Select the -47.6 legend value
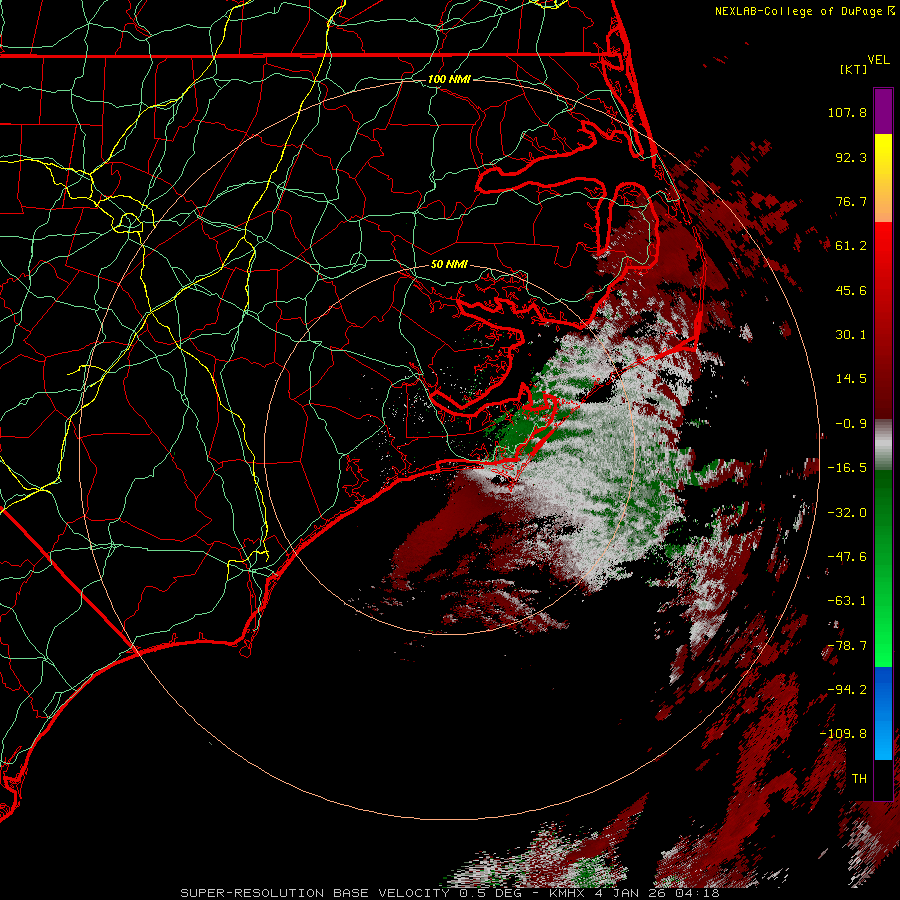 pos(847,557)
